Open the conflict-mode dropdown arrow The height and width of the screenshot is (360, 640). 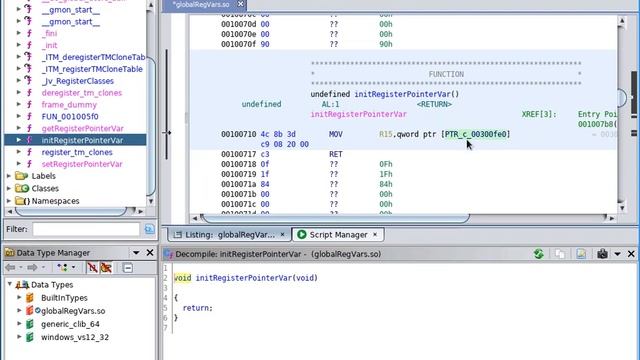coord(73,268)
